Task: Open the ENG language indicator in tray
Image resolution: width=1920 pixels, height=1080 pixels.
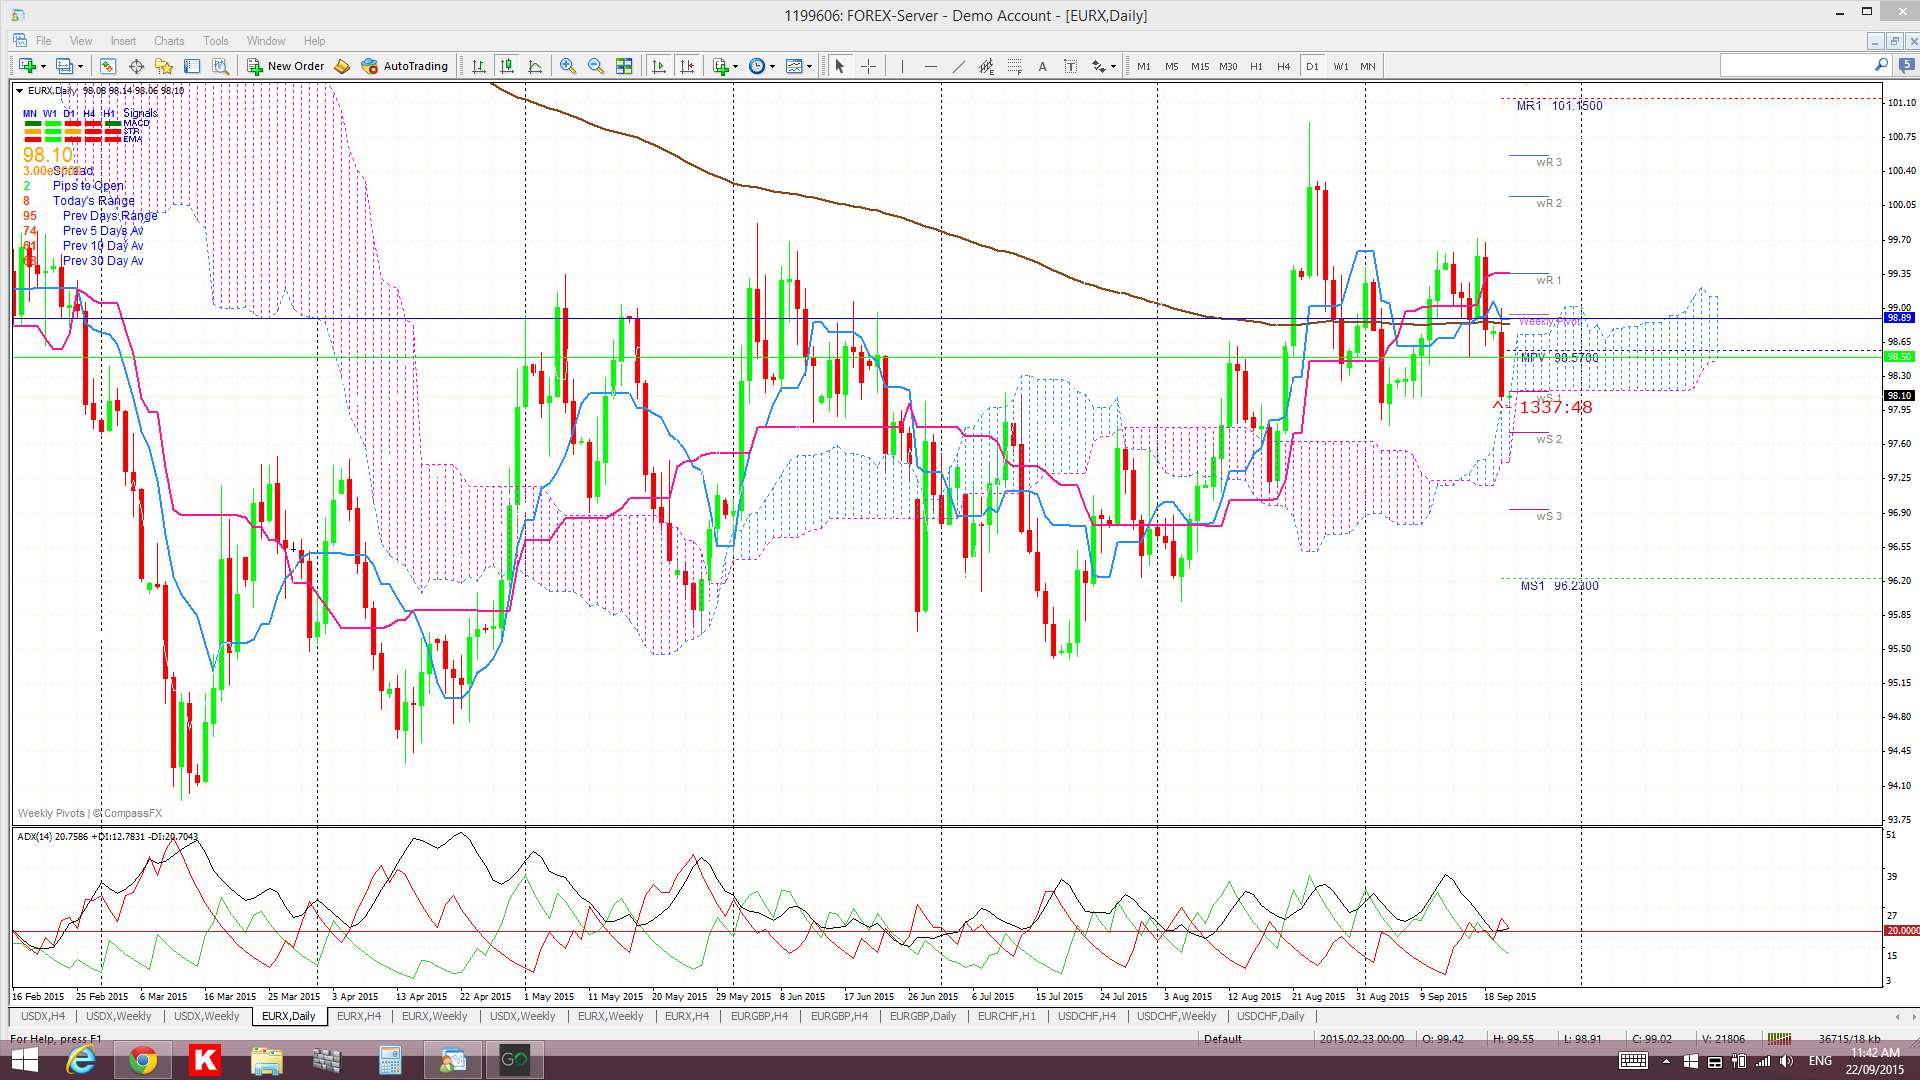Action: [x=1820, y=1061]
